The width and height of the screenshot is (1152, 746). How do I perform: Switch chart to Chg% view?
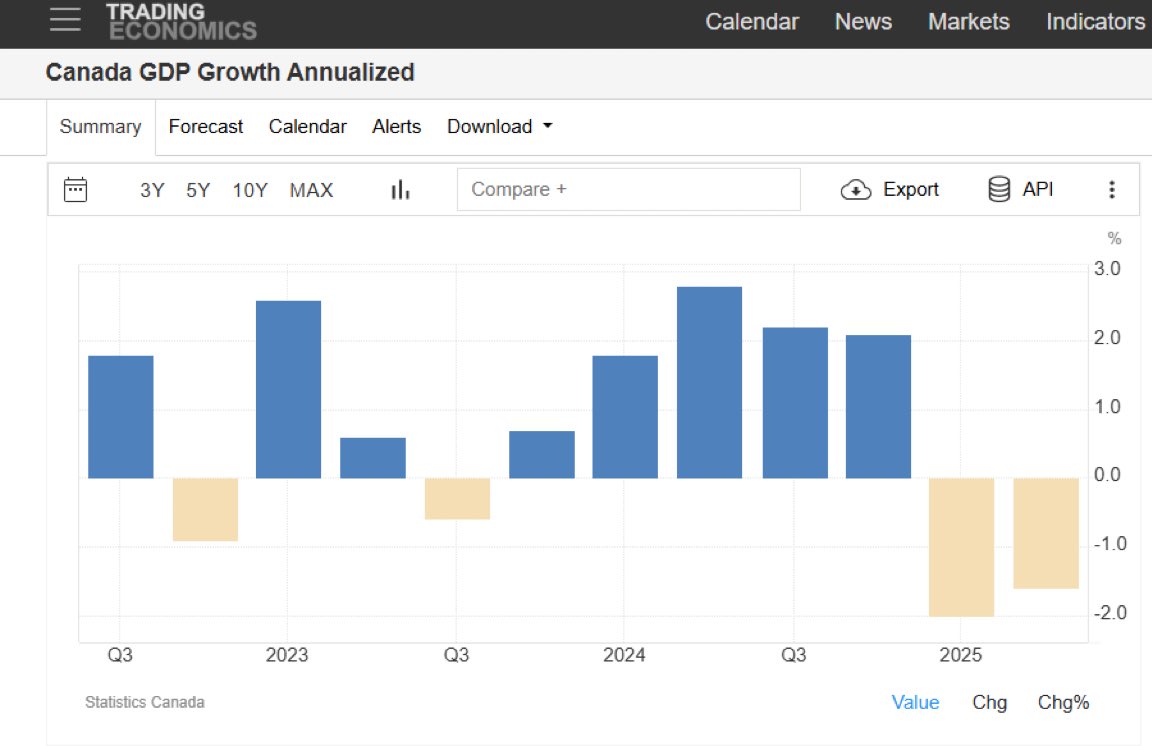click(1063, 703)
